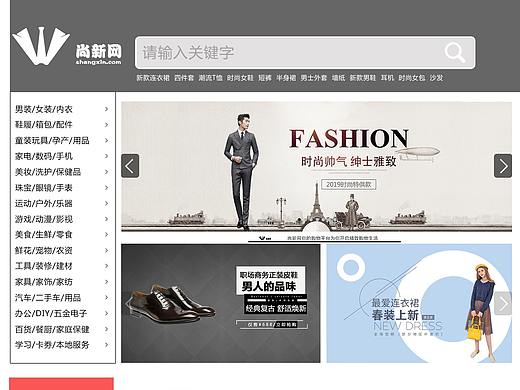
Task: Open the 墙纸 hot search link
Action: tap(338, 78)
